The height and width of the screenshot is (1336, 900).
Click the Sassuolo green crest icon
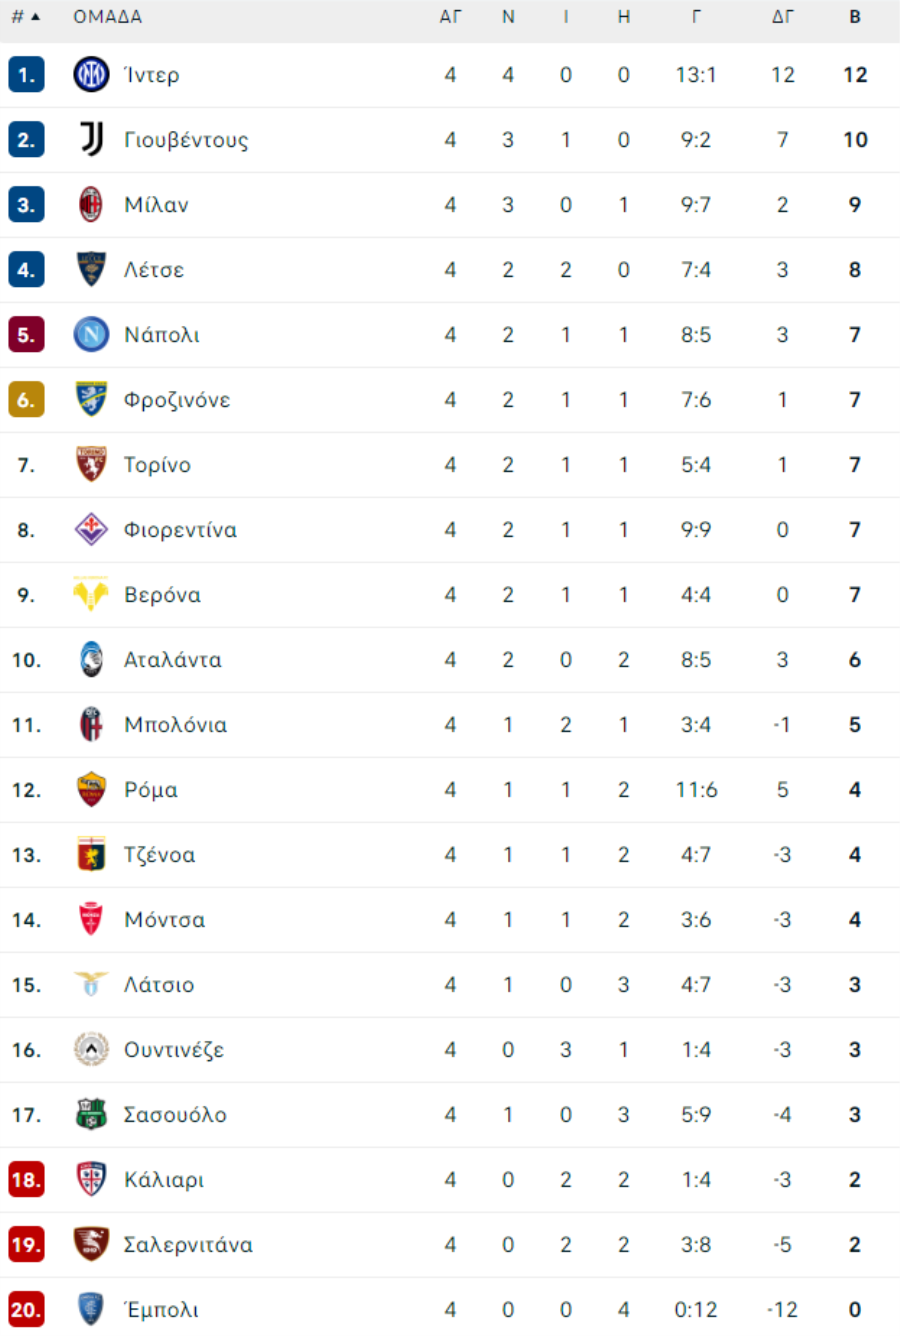click(x=91, y=1114)
